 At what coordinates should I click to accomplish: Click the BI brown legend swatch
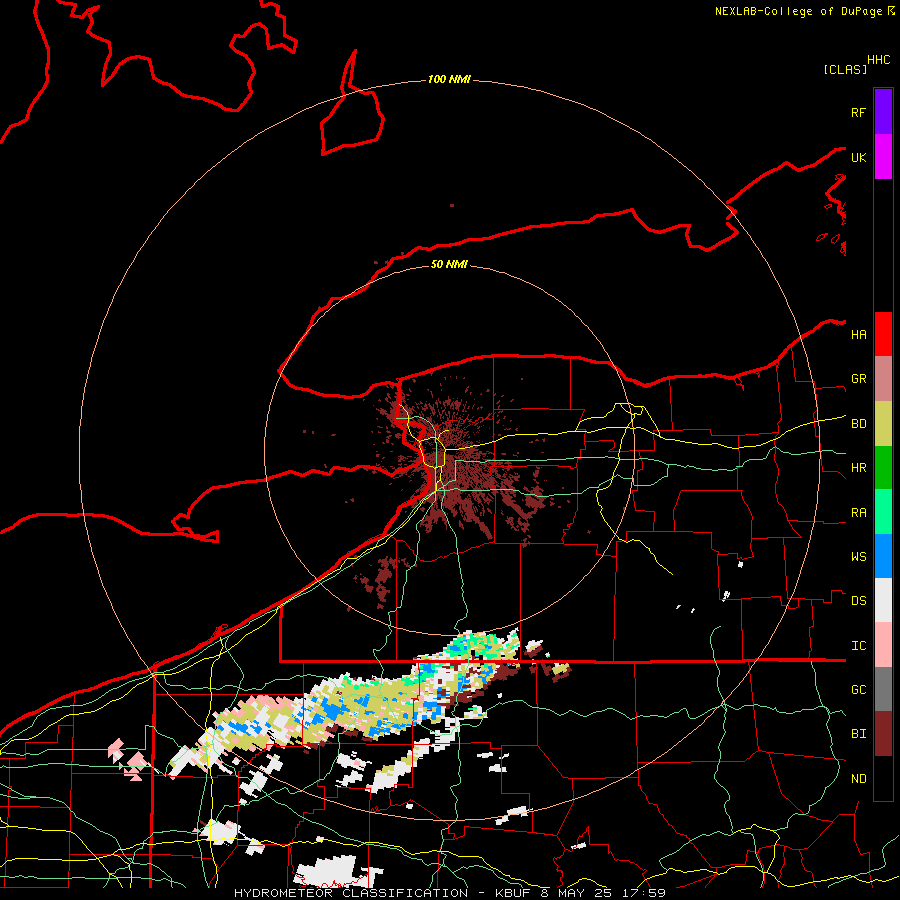pyautogui.click(x=883, y=734)
